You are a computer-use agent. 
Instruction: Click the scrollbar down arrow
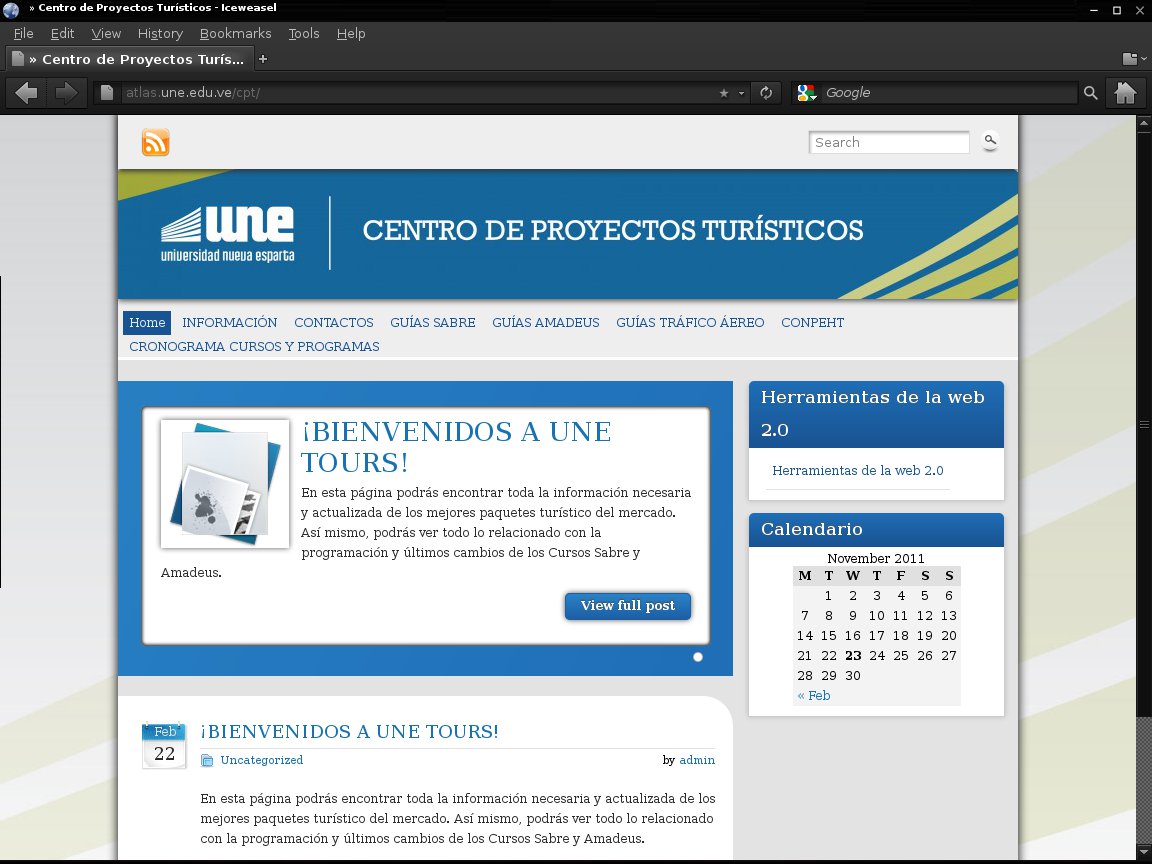pyautogui.click(x=1144, y=852)
